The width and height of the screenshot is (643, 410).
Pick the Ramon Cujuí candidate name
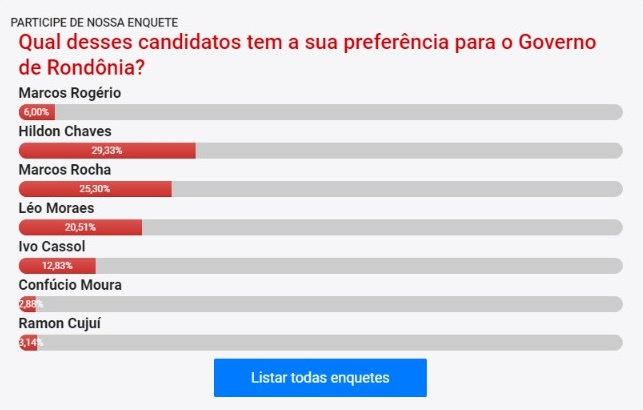point(61,323)
